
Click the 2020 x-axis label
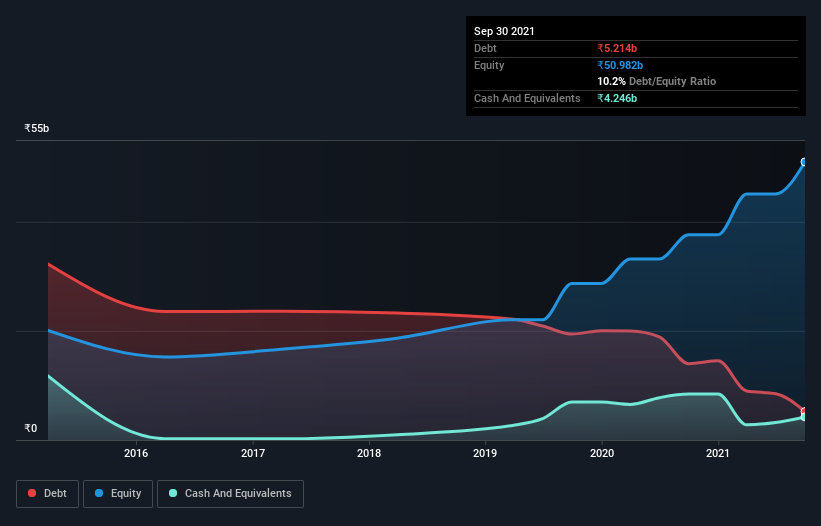click(x=602, y=453)
